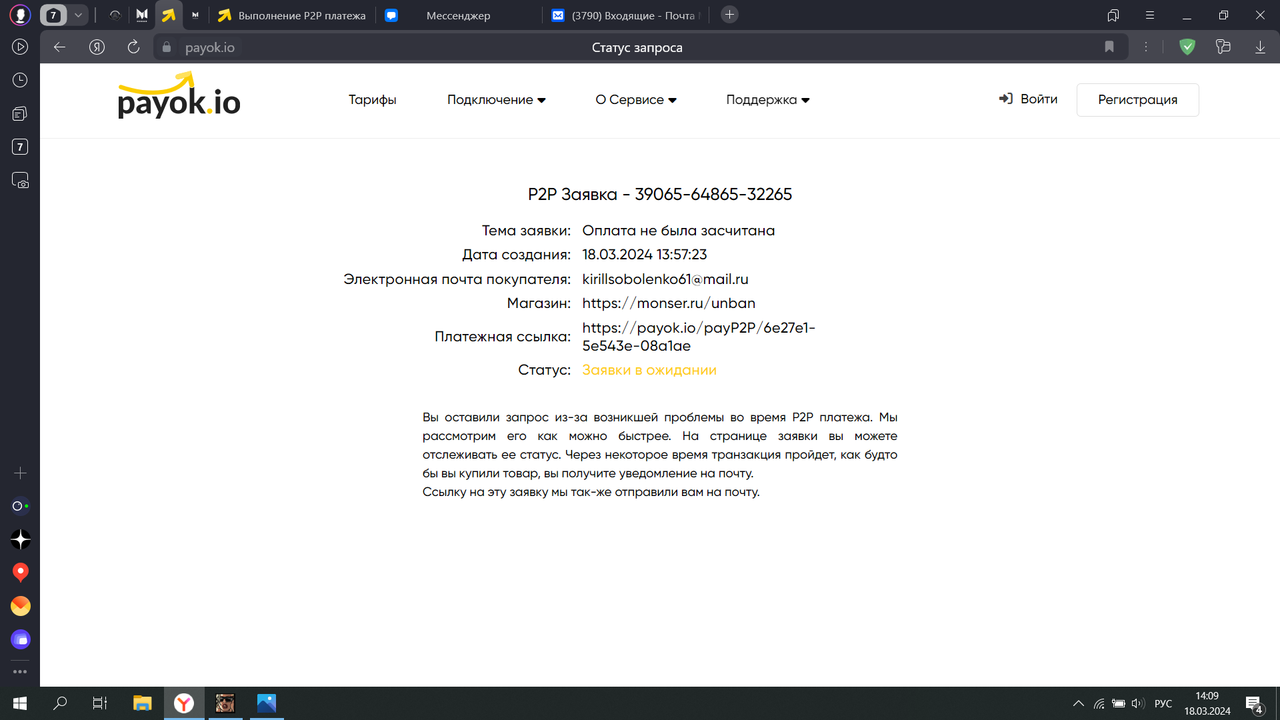Viewport: 1280px width, 720px height.
Task: Click the payok.io address bar field
Action: pyautogui.click(x=211, y=47)
